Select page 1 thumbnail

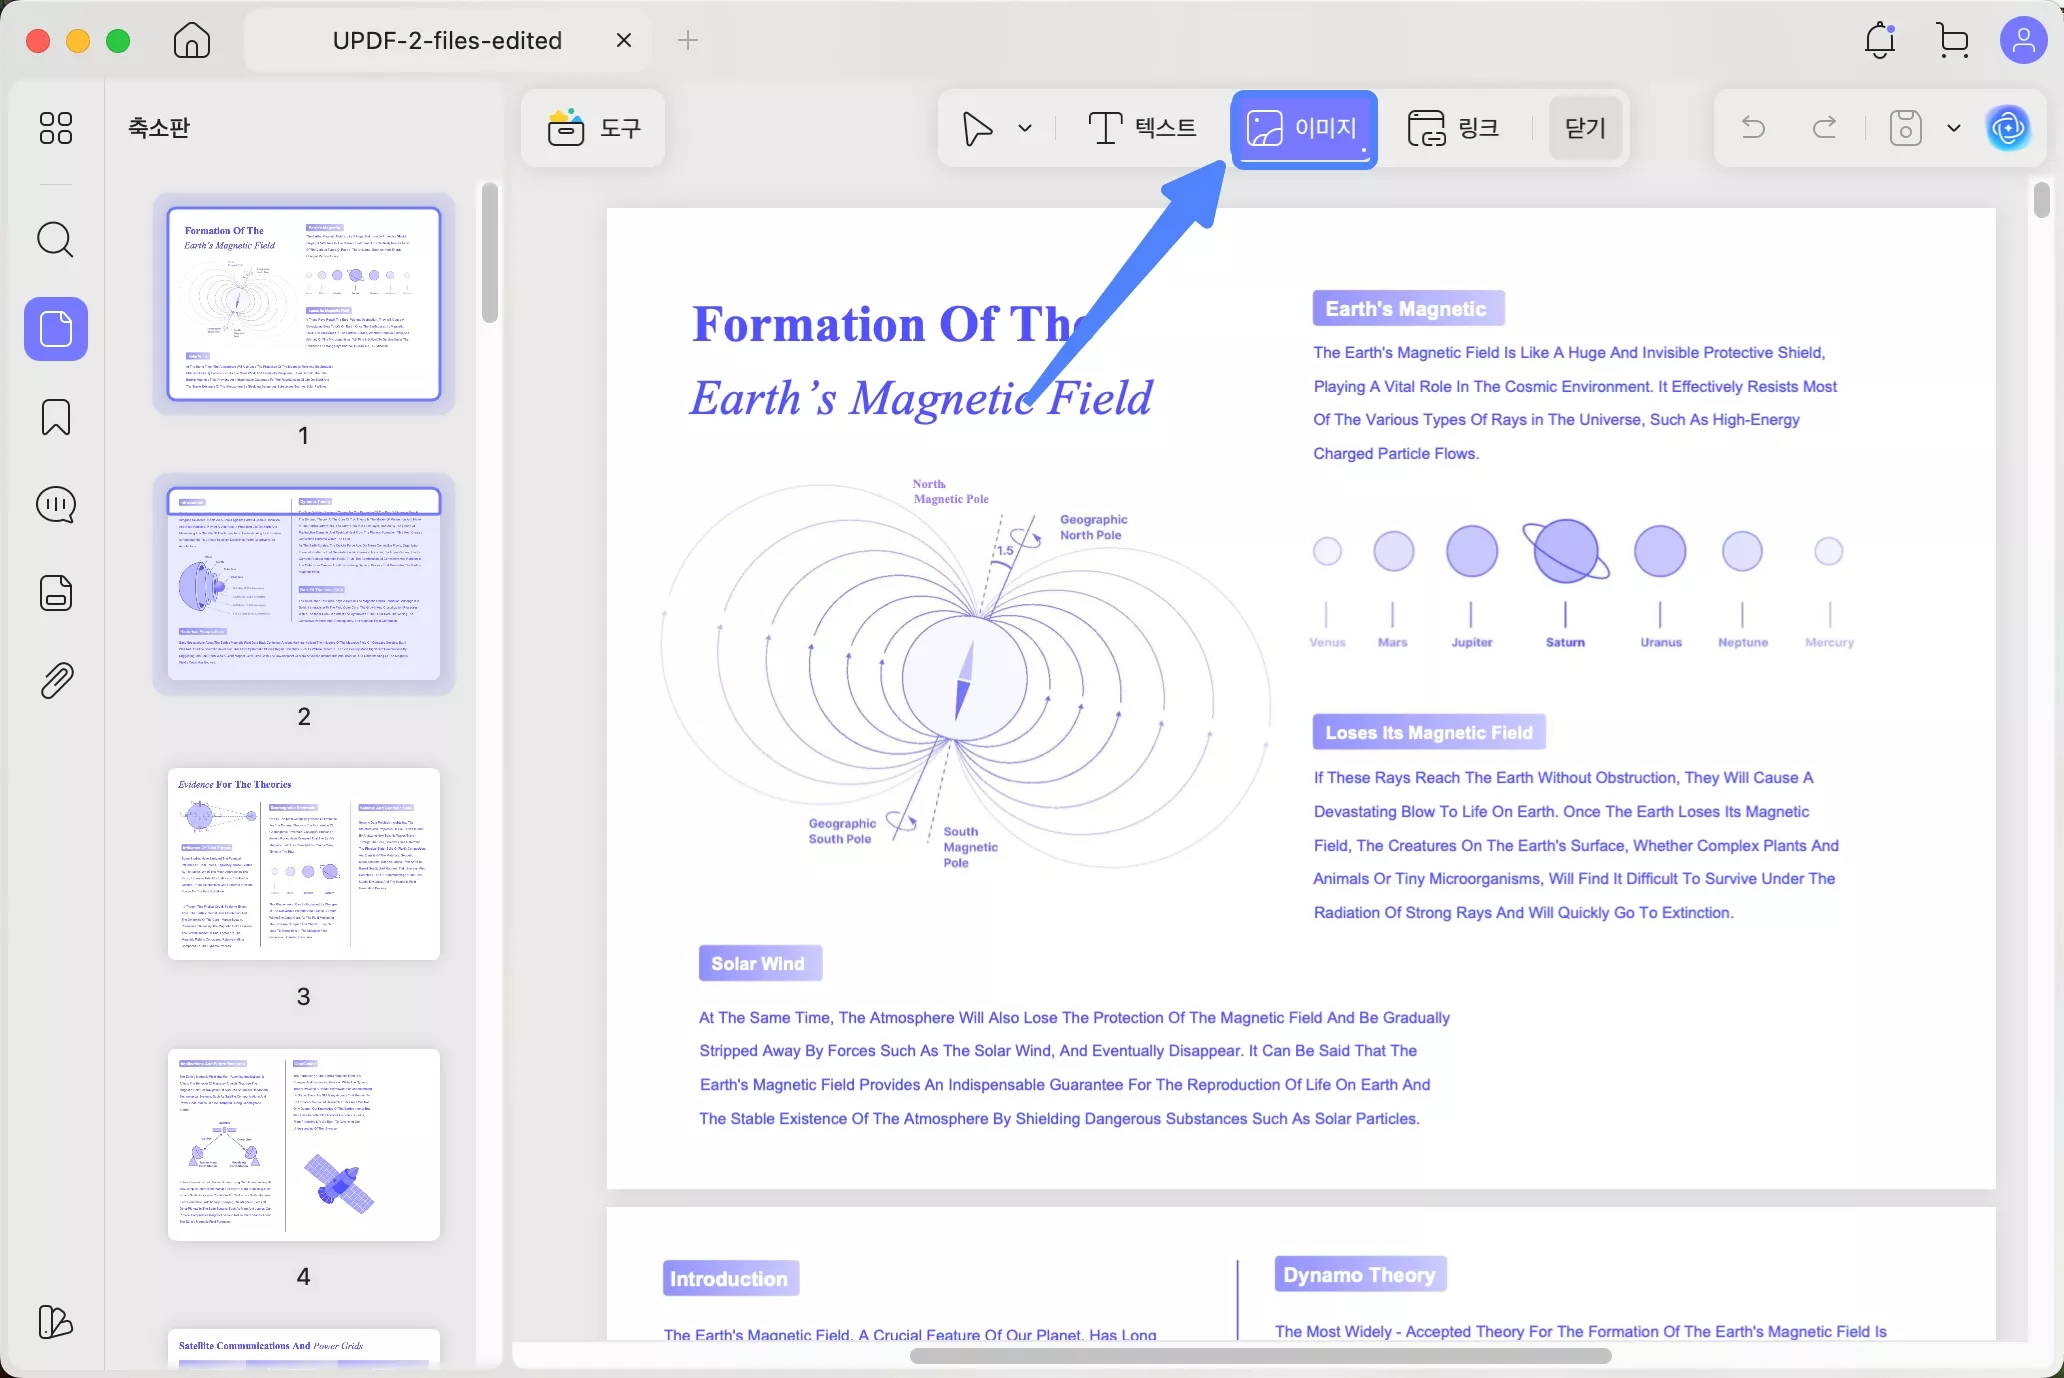tap(304, 304)
